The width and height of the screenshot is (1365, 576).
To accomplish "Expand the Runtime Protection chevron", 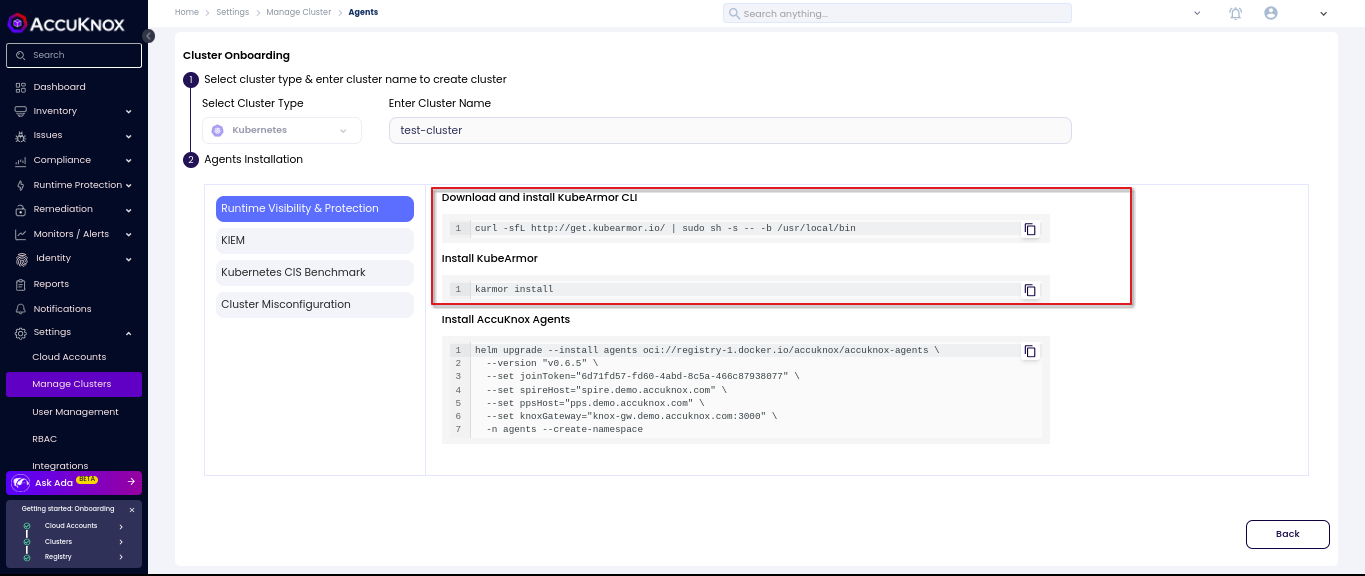I will [129, 185].
